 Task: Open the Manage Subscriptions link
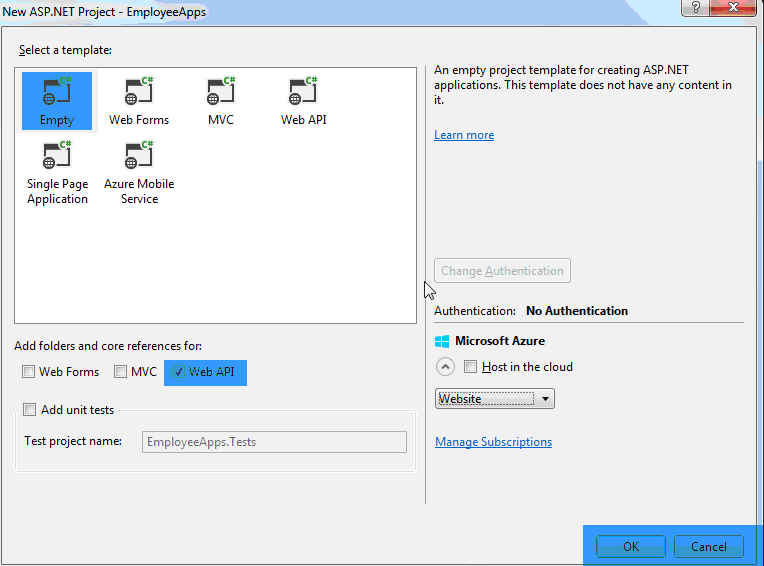pyautogui.click(x=493, y=442)
